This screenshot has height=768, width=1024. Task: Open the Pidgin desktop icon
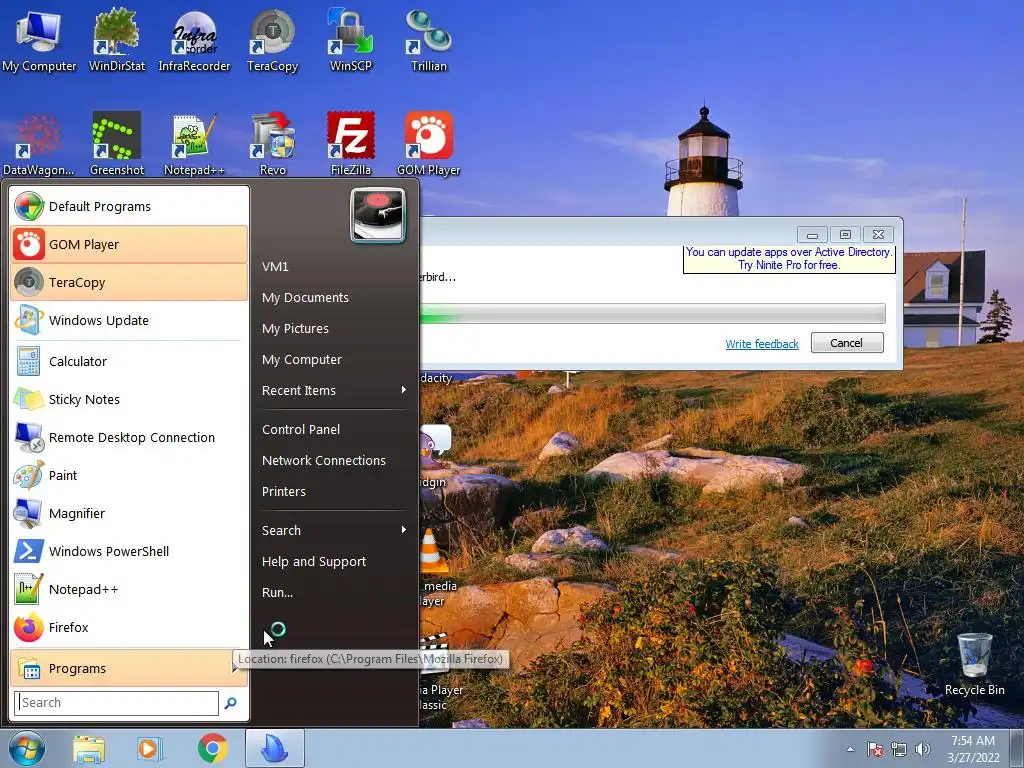coord(435,456)
